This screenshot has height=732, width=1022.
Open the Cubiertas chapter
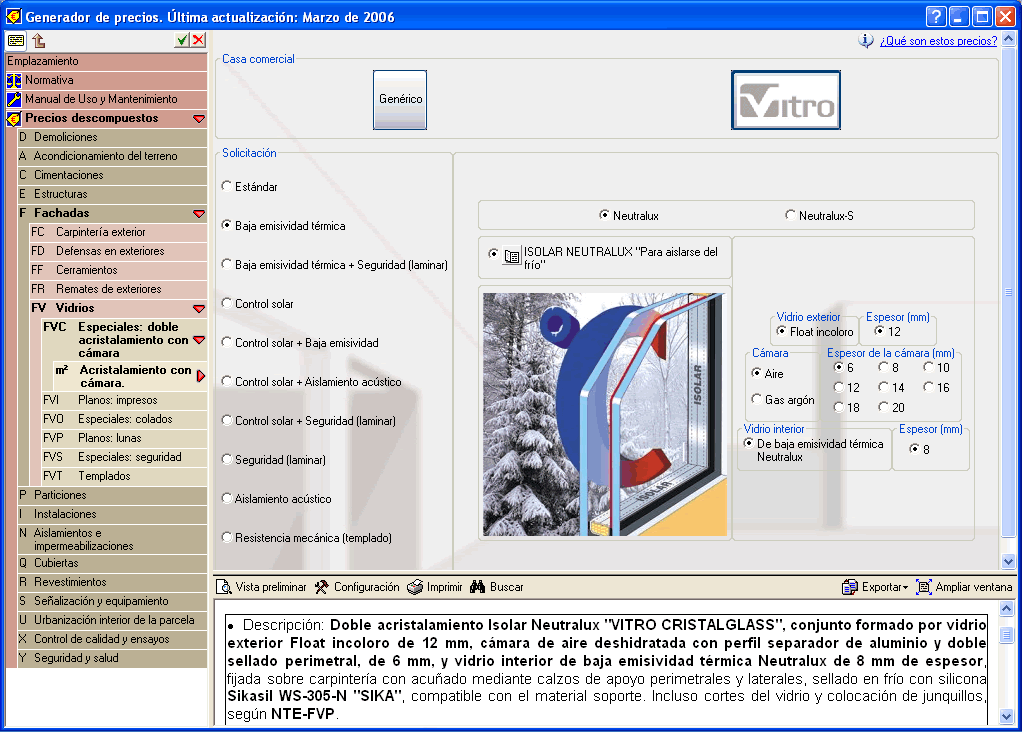click(x=112, y=563)
